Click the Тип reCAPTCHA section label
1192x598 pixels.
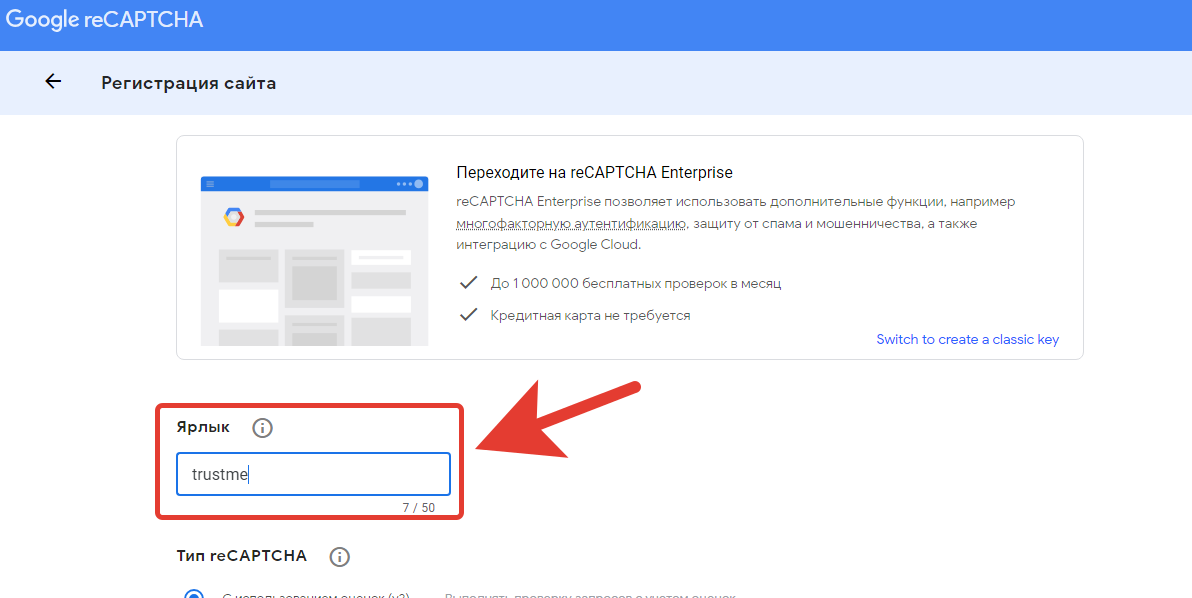(x=242, y=556)
